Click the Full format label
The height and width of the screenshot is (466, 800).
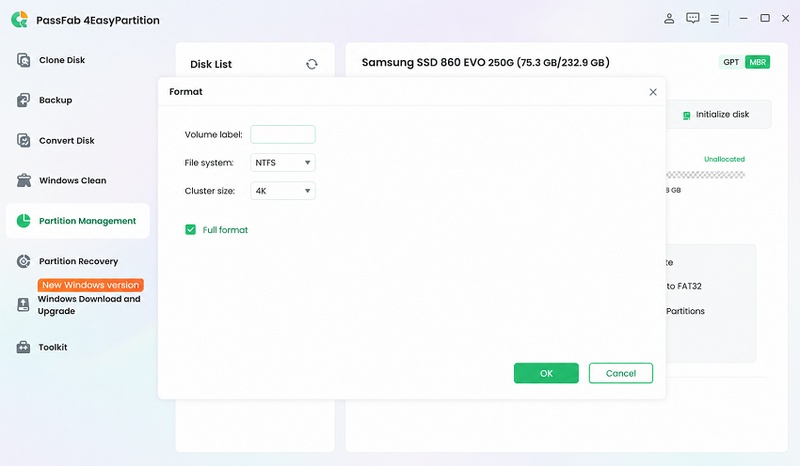pyautogui.click(x=225, y=230)
